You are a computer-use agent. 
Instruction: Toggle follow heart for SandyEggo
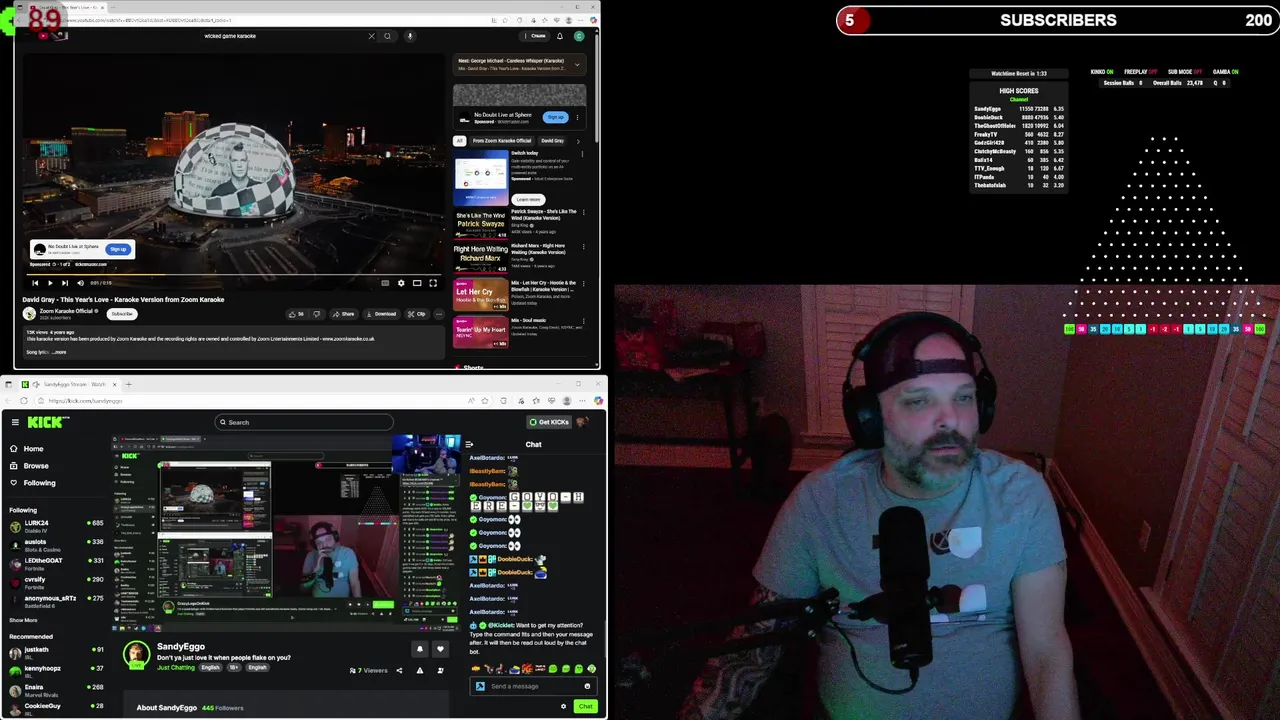[440, 649]
